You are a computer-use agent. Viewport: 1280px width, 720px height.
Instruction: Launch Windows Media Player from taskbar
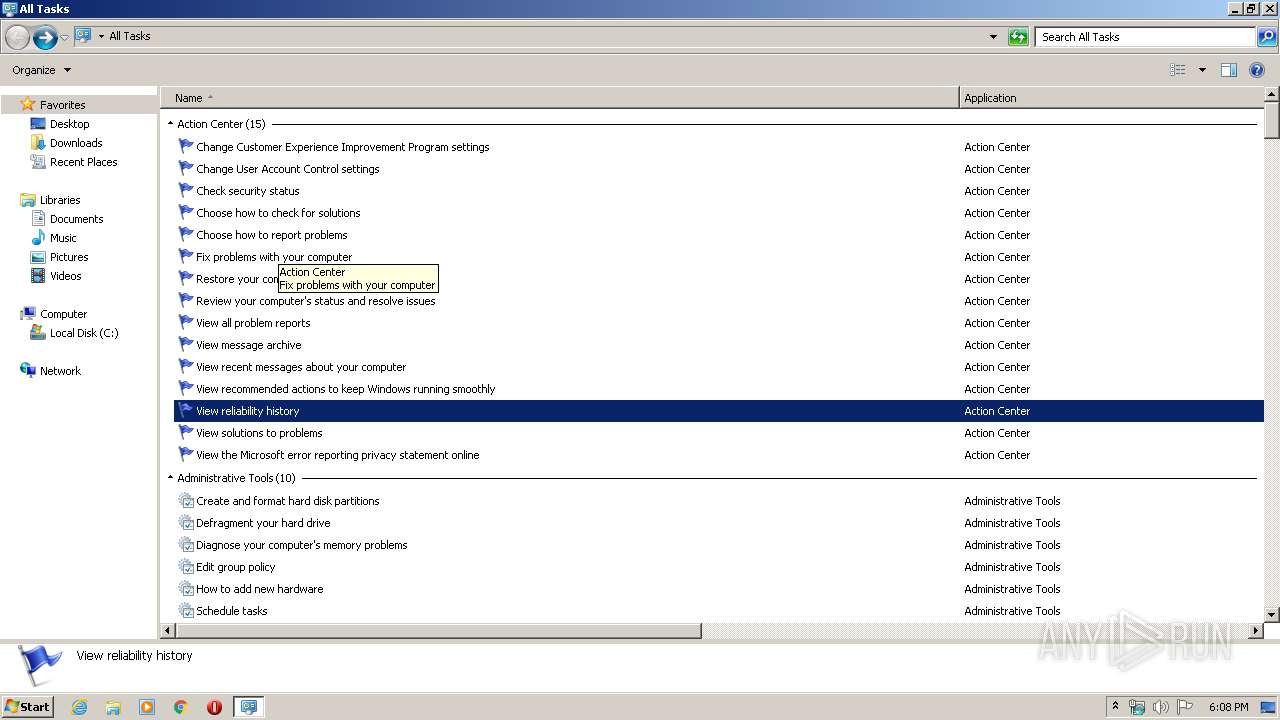[x=147, y=707]
